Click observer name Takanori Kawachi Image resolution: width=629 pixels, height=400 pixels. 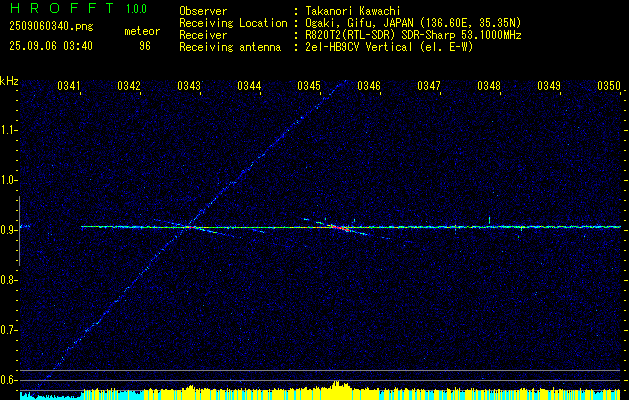tap(352, 11)
